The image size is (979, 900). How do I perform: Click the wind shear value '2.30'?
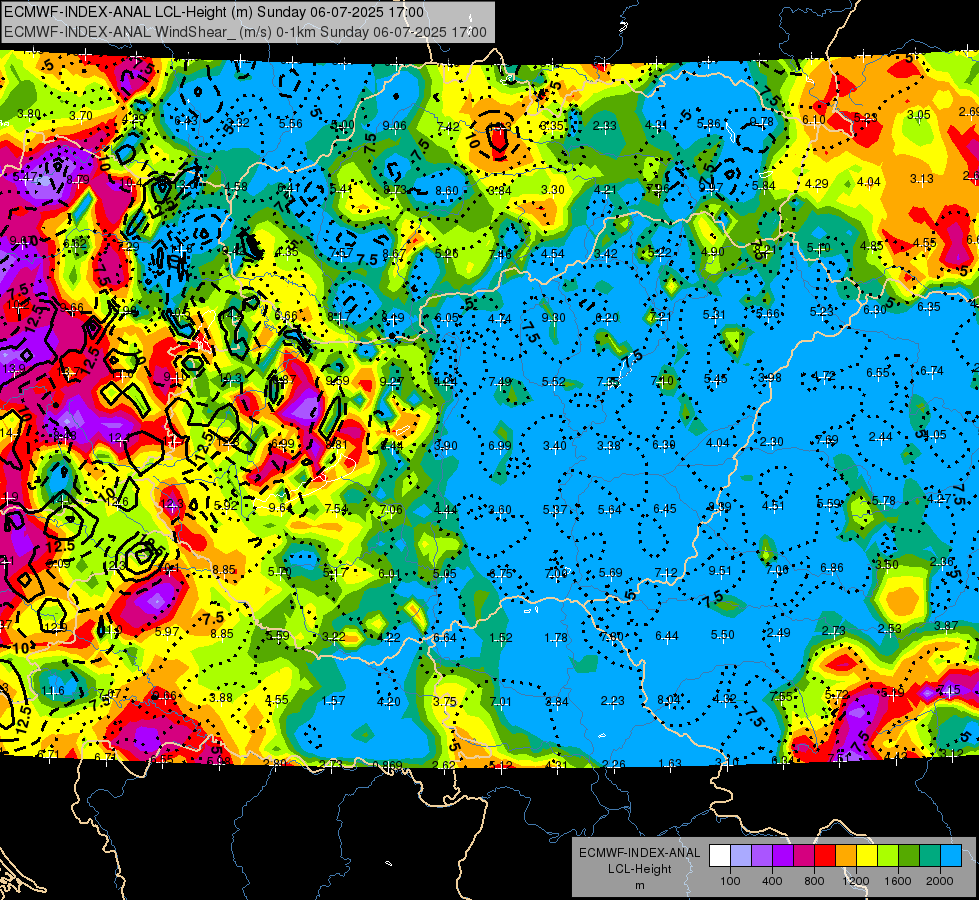(772, 442)
